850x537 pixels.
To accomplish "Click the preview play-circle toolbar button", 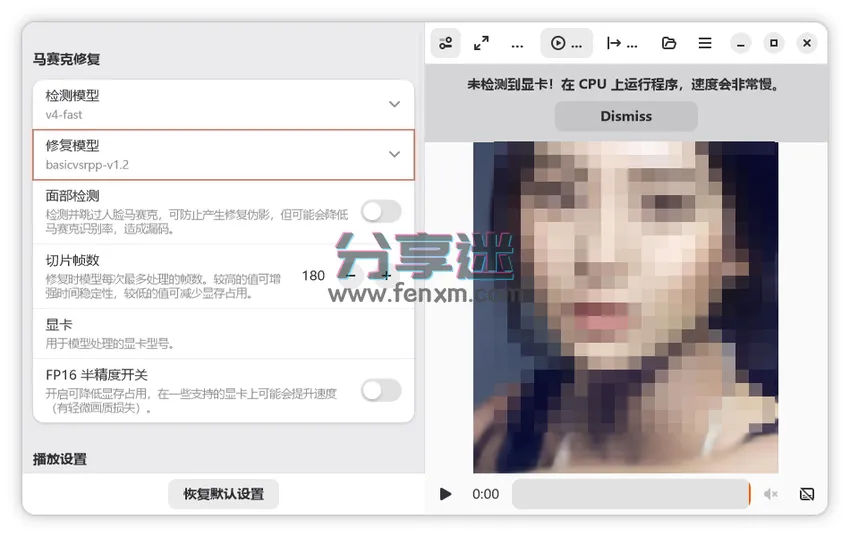I will [566, 43].
